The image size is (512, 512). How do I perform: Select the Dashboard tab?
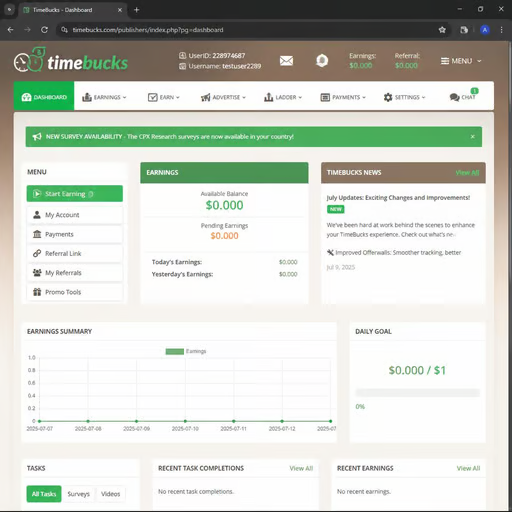pyautogui.click(x=44, y=96)
